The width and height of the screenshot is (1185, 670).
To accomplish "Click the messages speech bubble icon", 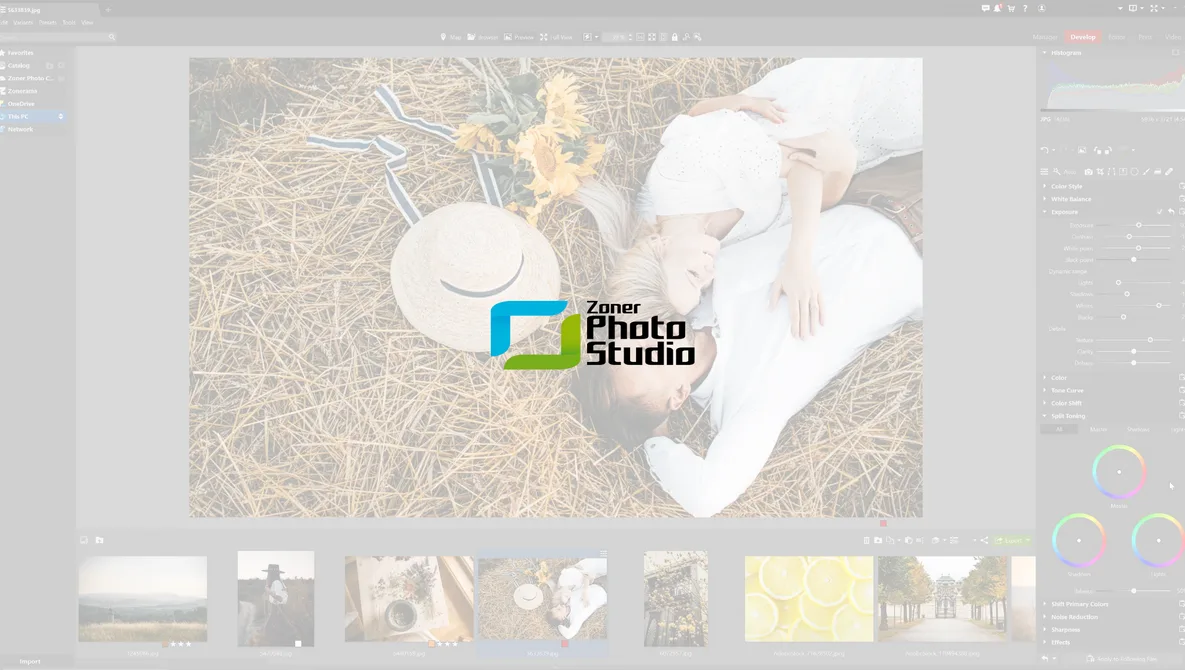I will pyautogui.click(x=985, y=8).
